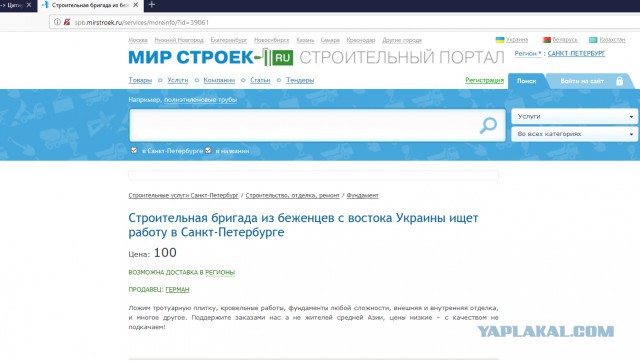Open the Товары menu item
The height and width of the screenshot is (361, 640).
(x=140, y=80)
